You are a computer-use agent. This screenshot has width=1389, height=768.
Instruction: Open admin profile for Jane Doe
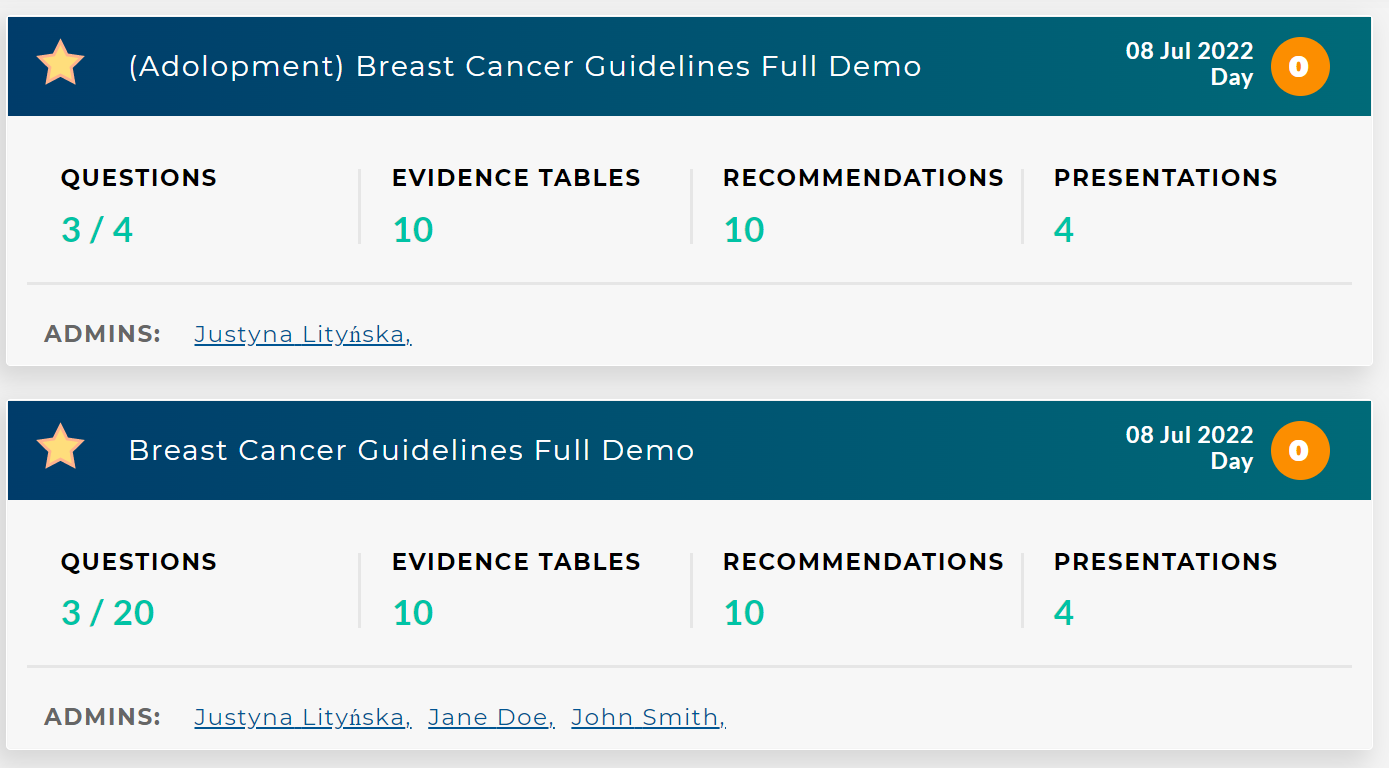click(490, 716)
